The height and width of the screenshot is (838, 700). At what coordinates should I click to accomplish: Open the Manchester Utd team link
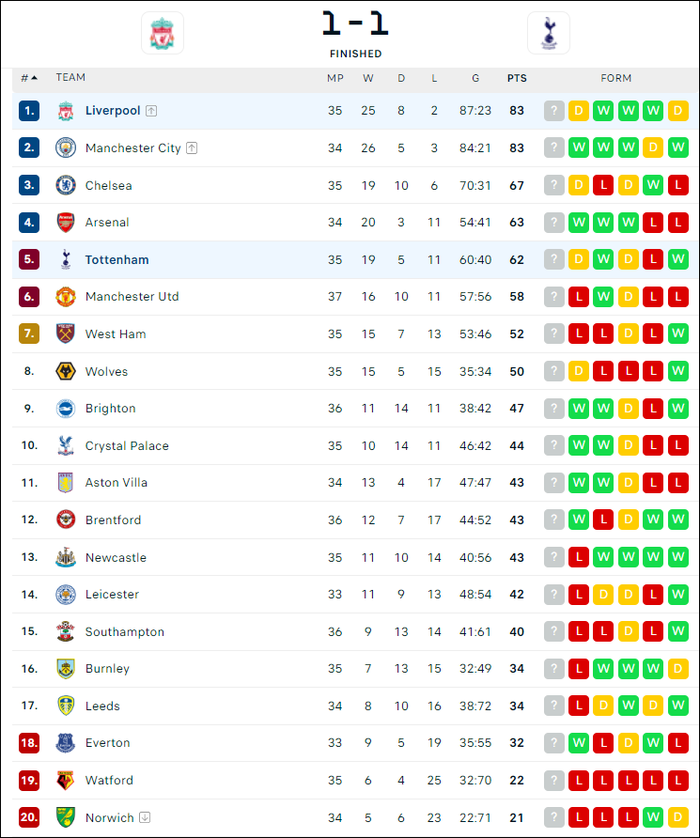click(132, 297)
